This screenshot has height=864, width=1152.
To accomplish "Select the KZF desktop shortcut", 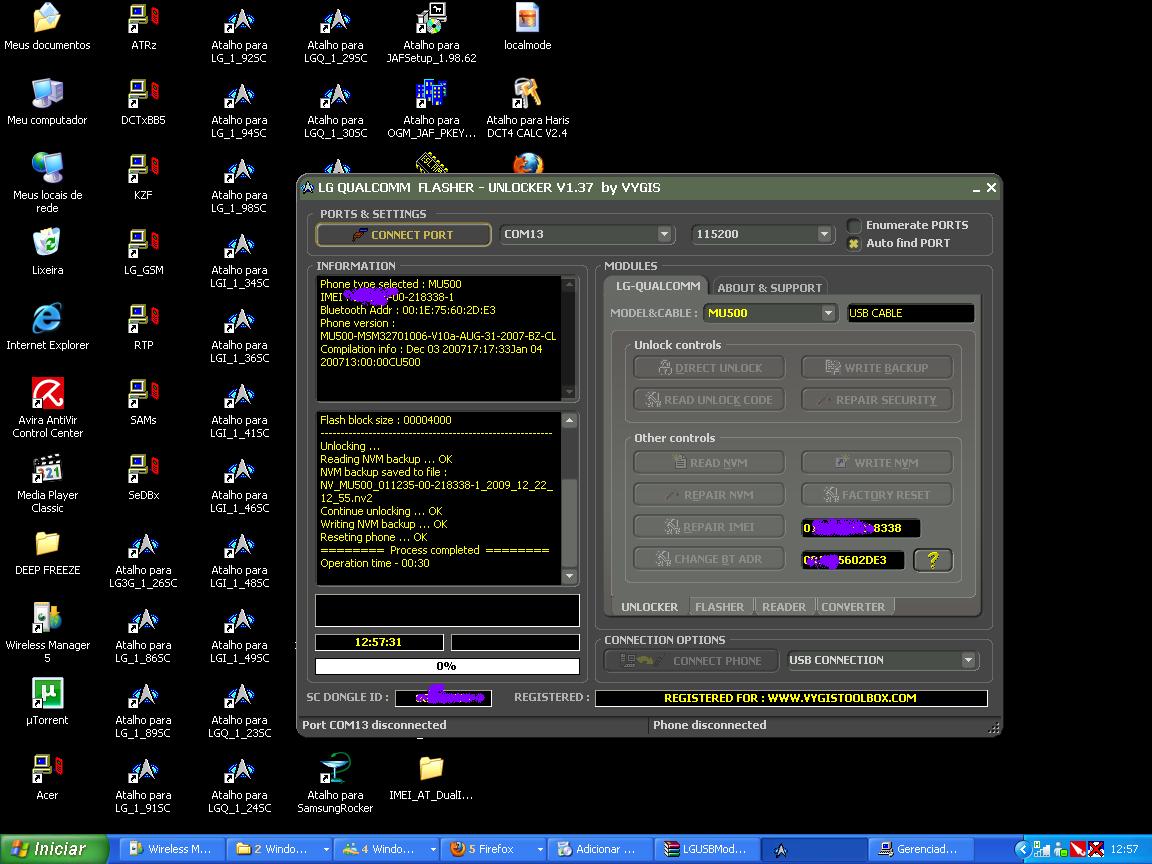I will point(143,176).
